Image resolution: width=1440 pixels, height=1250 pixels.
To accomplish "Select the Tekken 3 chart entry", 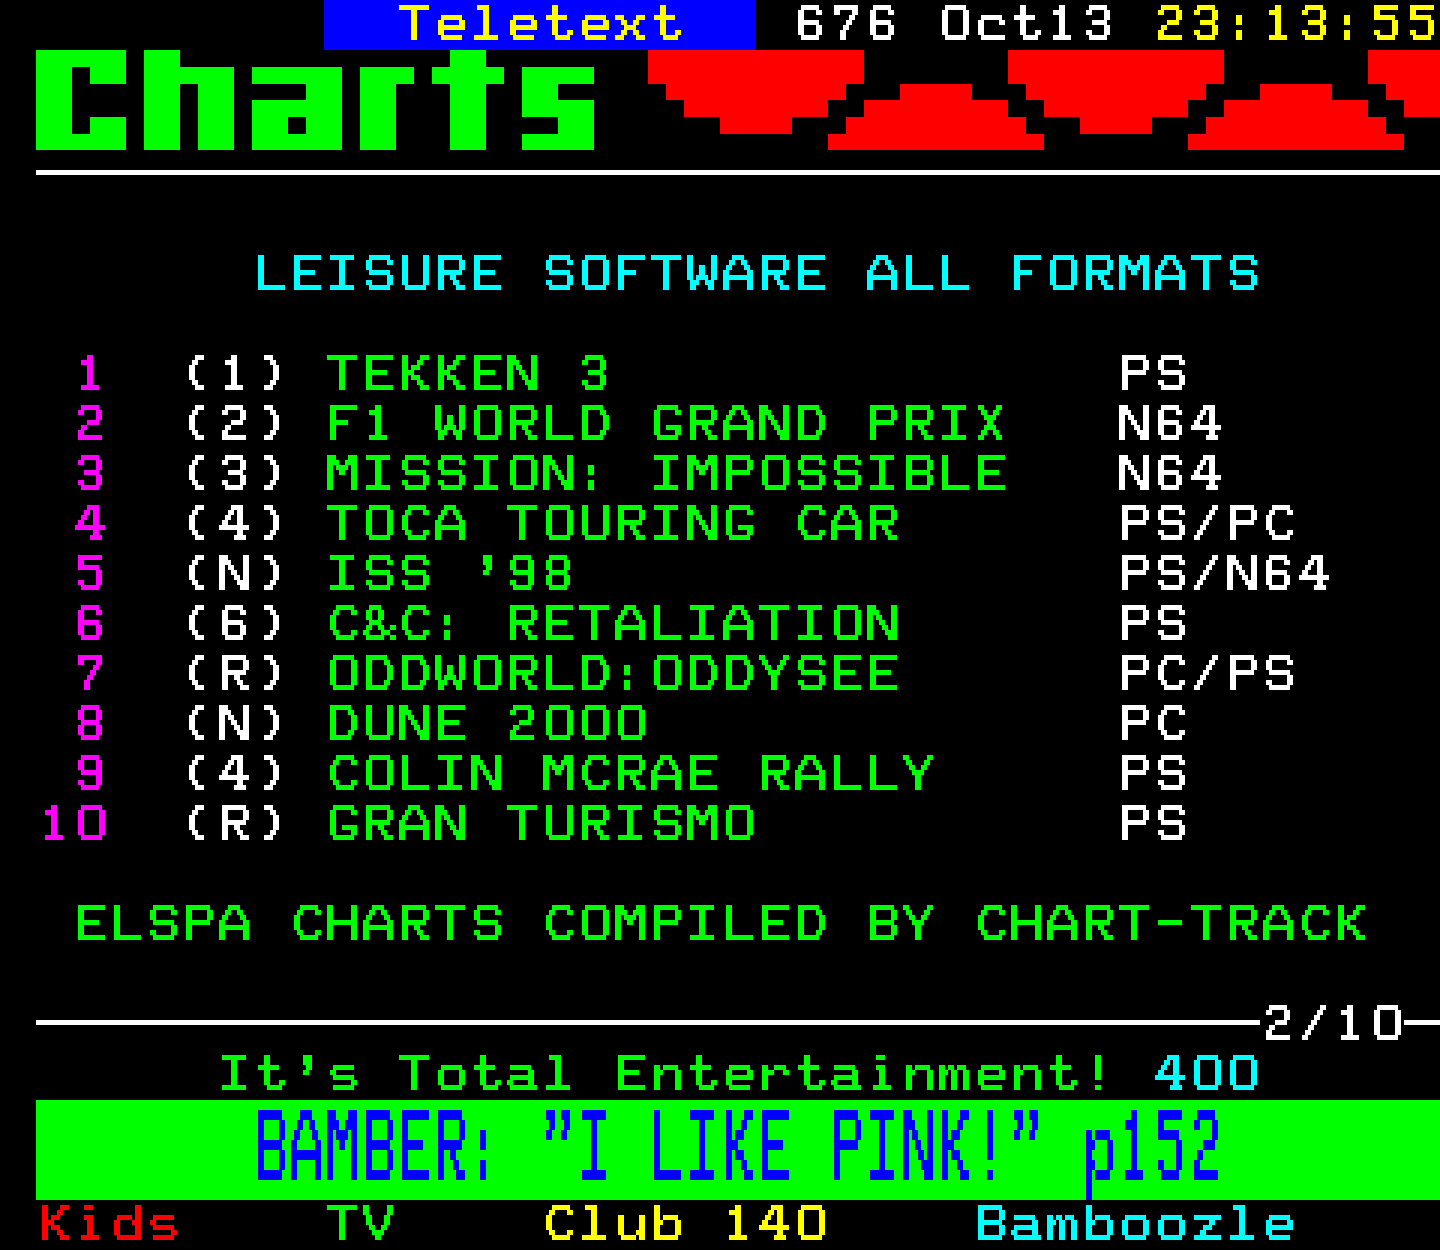I will (467, 374).
